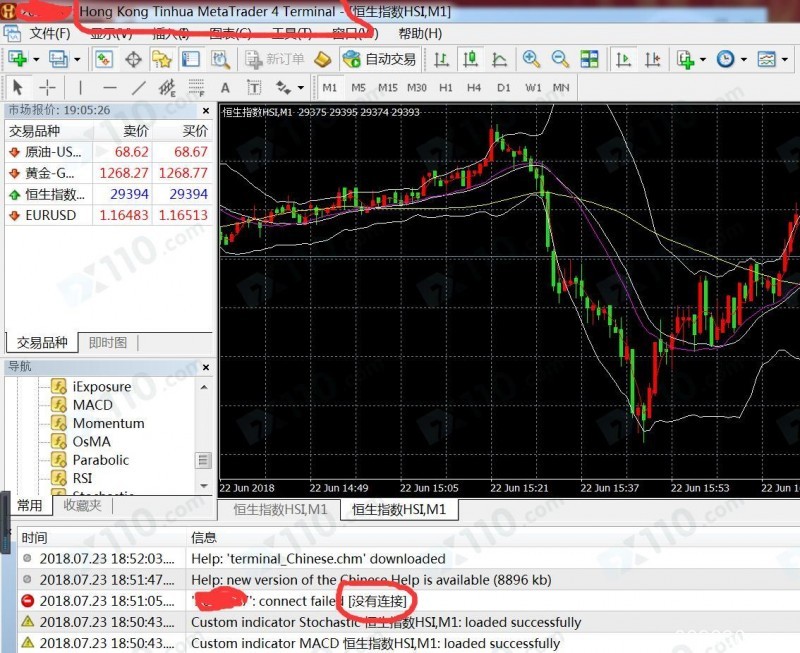Select the vertical line drawing tool
Image resolution: width=800 pixels, height=653 pixels.
coord(80,88)
